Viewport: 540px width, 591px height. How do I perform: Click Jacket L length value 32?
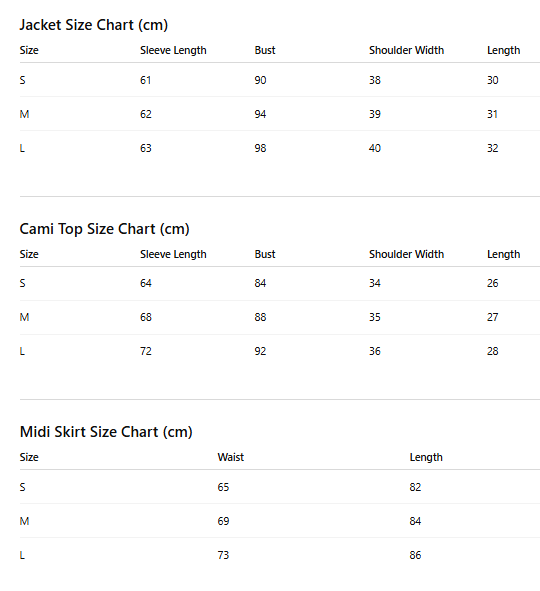tap(493, 148)
